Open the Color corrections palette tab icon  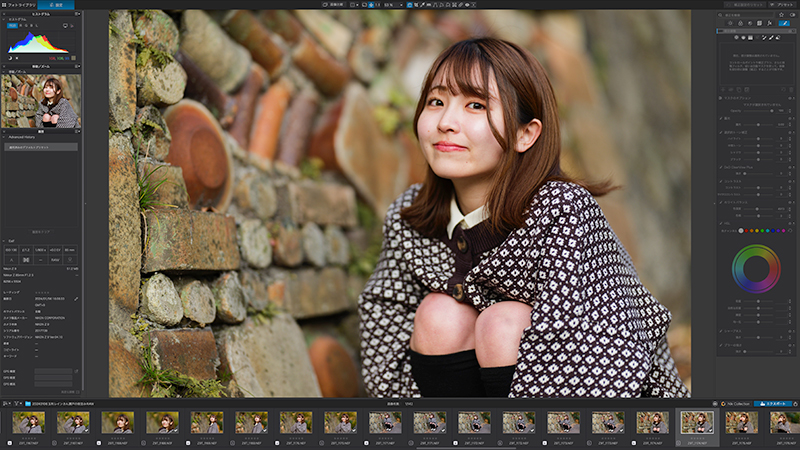click(x=740, y=23)
